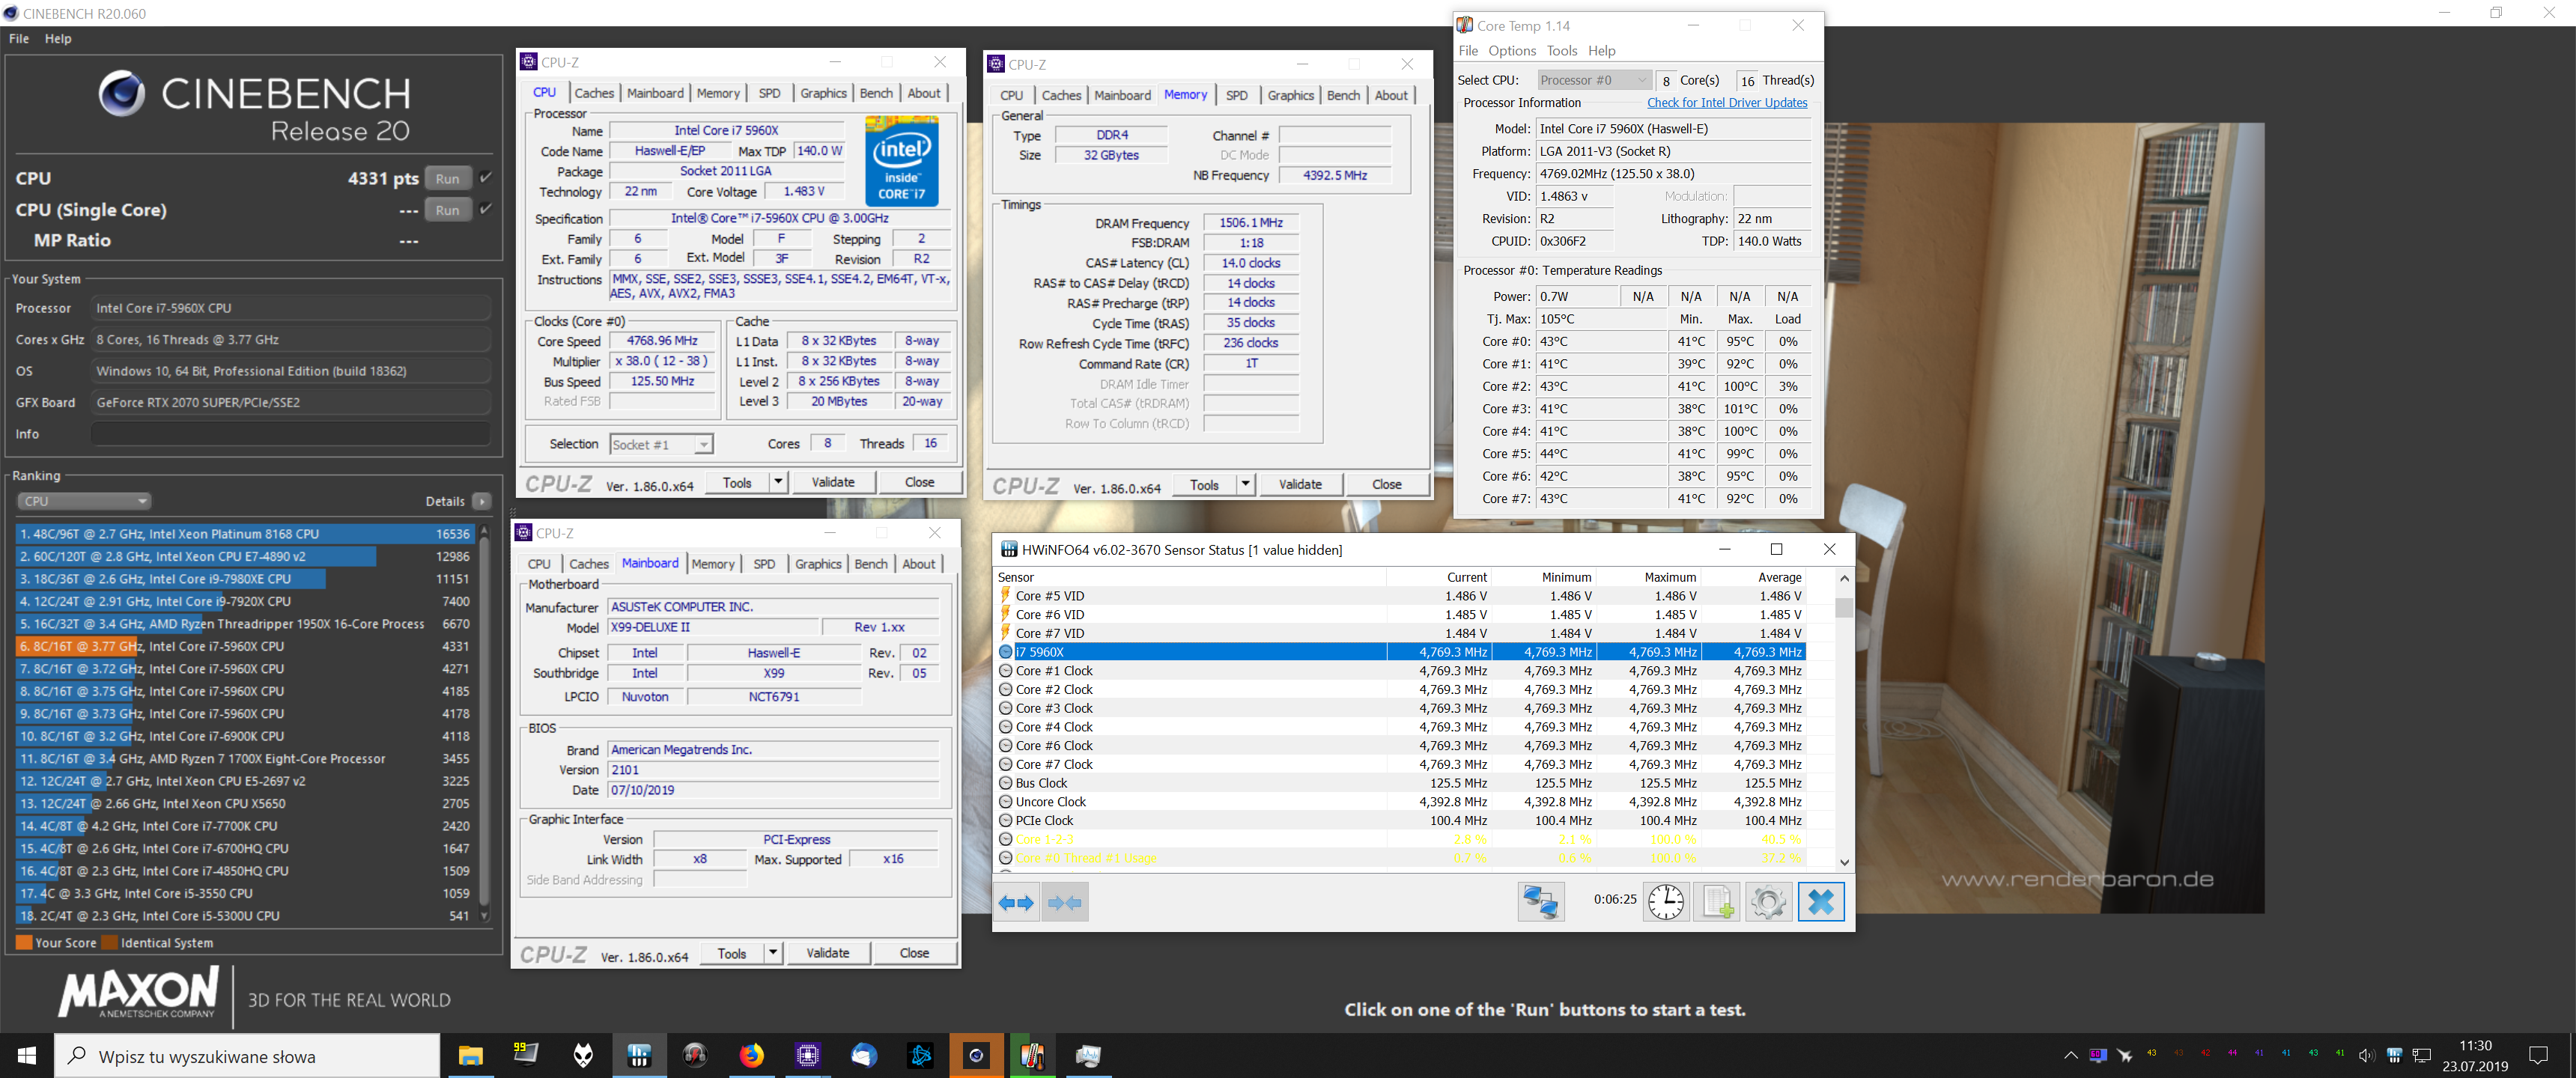Switch to HWiNFO on the taskbar

pyautogui.click(x=639, y=1055)
